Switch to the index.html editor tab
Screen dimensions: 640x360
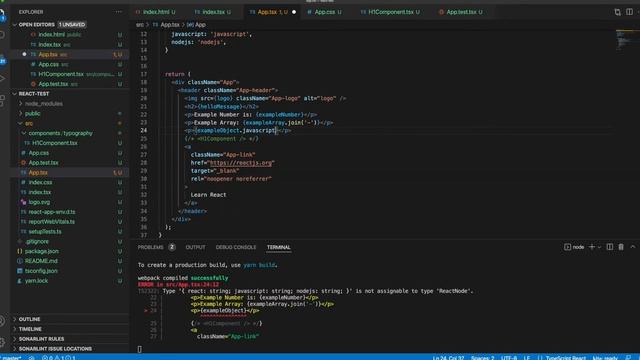tap(156, 12)
